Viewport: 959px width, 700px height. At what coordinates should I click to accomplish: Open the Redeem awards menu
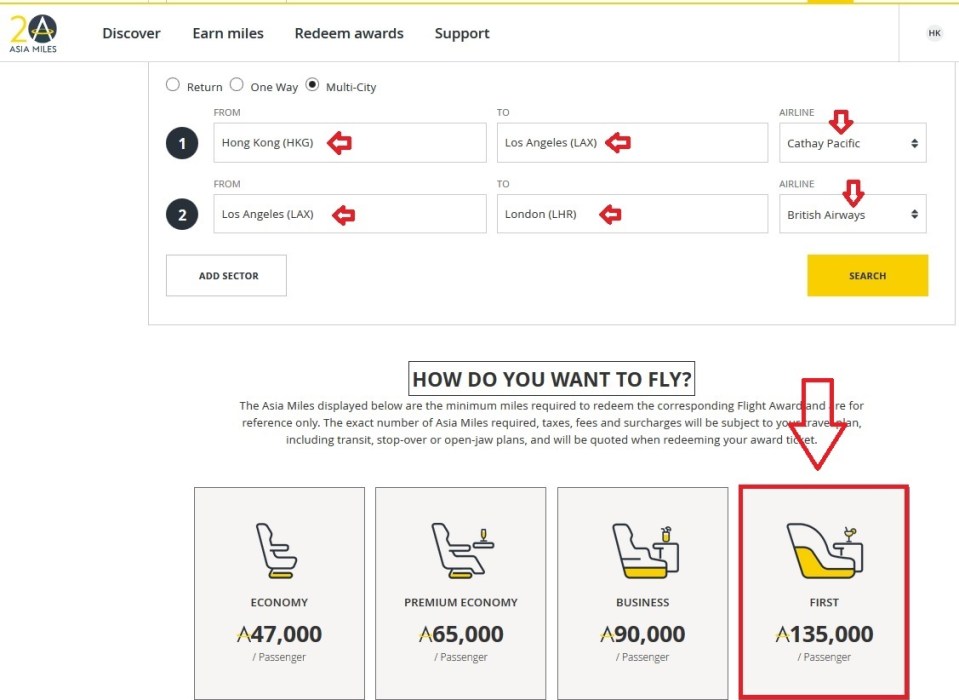(349, 33)
